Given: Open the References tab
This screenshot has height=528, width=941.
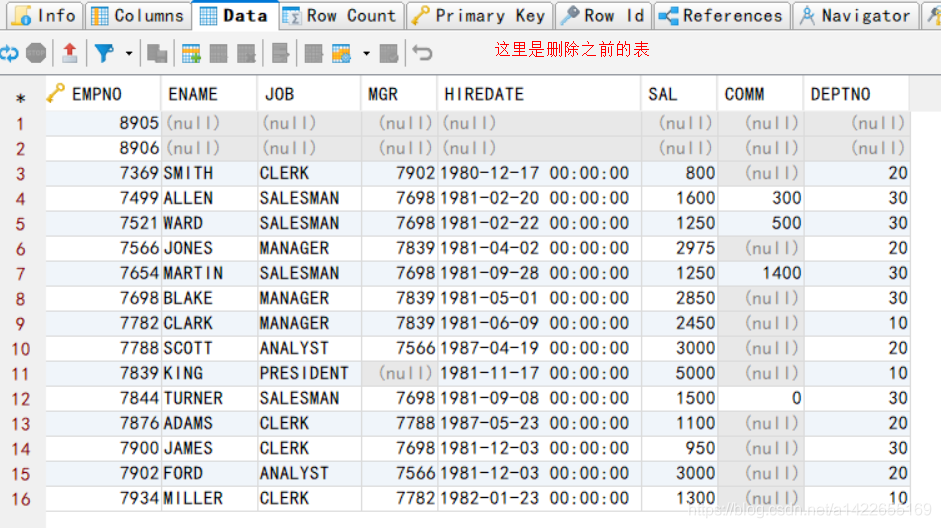Looking at the screenshot, I should pos(722,16).
